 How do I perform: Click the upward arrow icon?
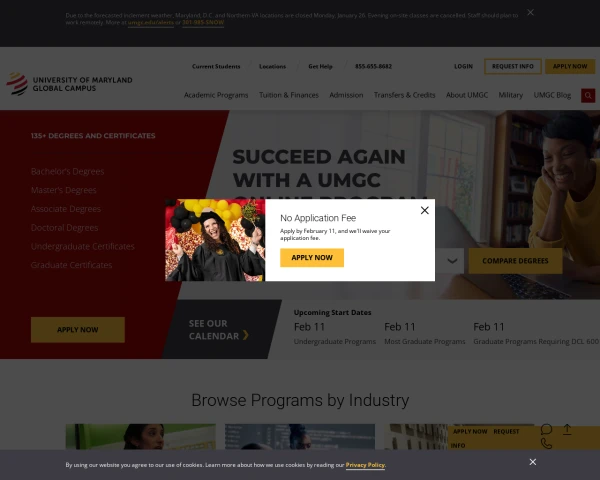(x=567, y=429)
